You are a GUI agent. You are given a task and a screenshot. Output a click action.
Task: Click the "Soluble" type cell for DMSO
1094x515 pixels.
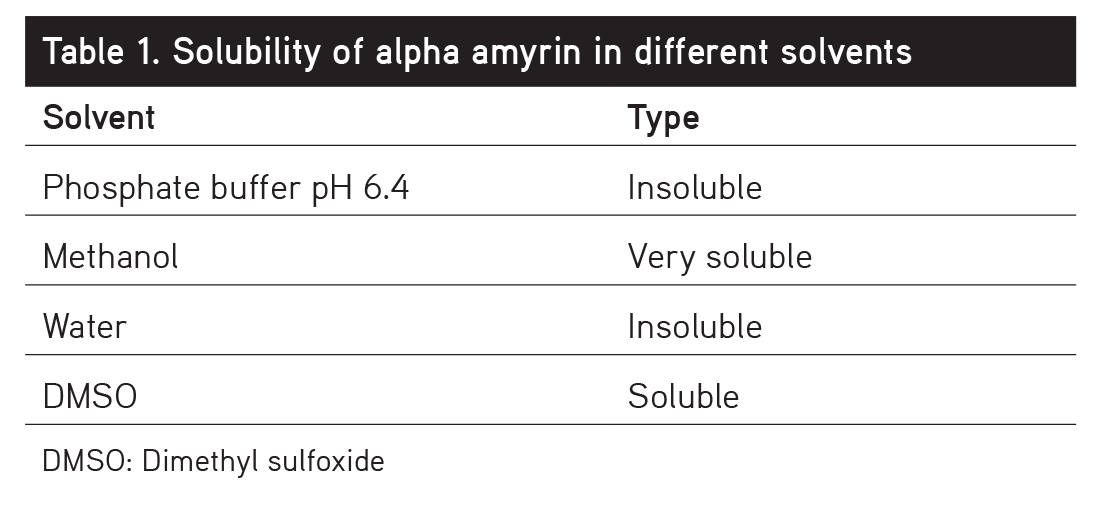tap(683, 397)
